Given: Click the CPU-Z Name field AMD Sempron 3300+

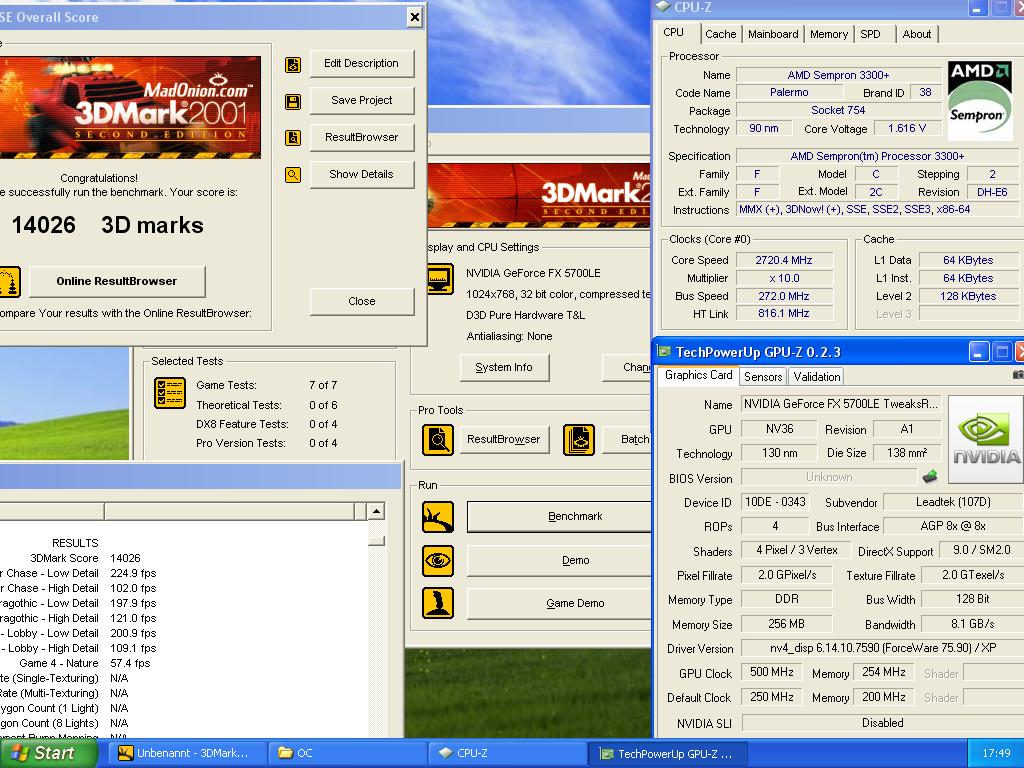Looking at the screenshot, I should pyautogui.click(x=838, y=75).
